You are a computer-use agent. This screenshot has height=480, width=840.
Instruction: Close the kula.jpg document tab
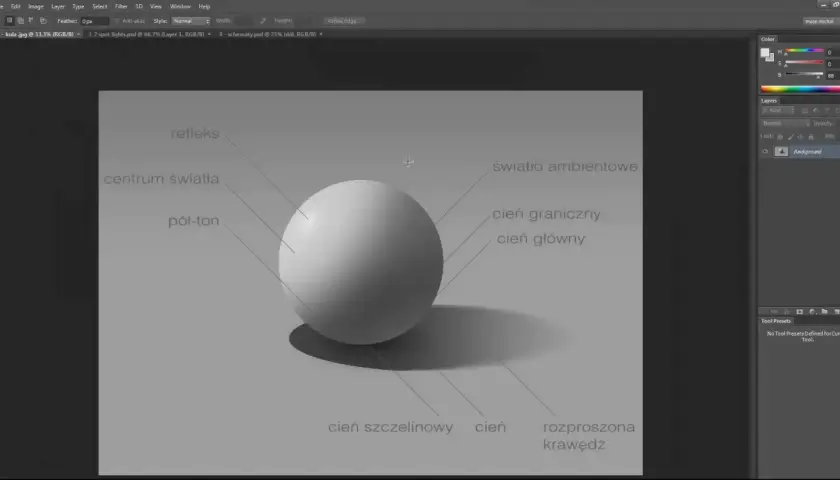point(78,34)
